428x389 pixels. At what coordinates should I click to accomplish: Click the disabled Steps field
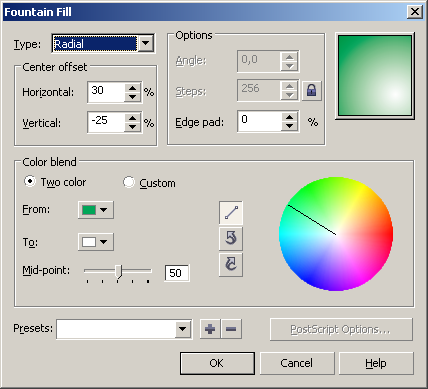[259, 90]
